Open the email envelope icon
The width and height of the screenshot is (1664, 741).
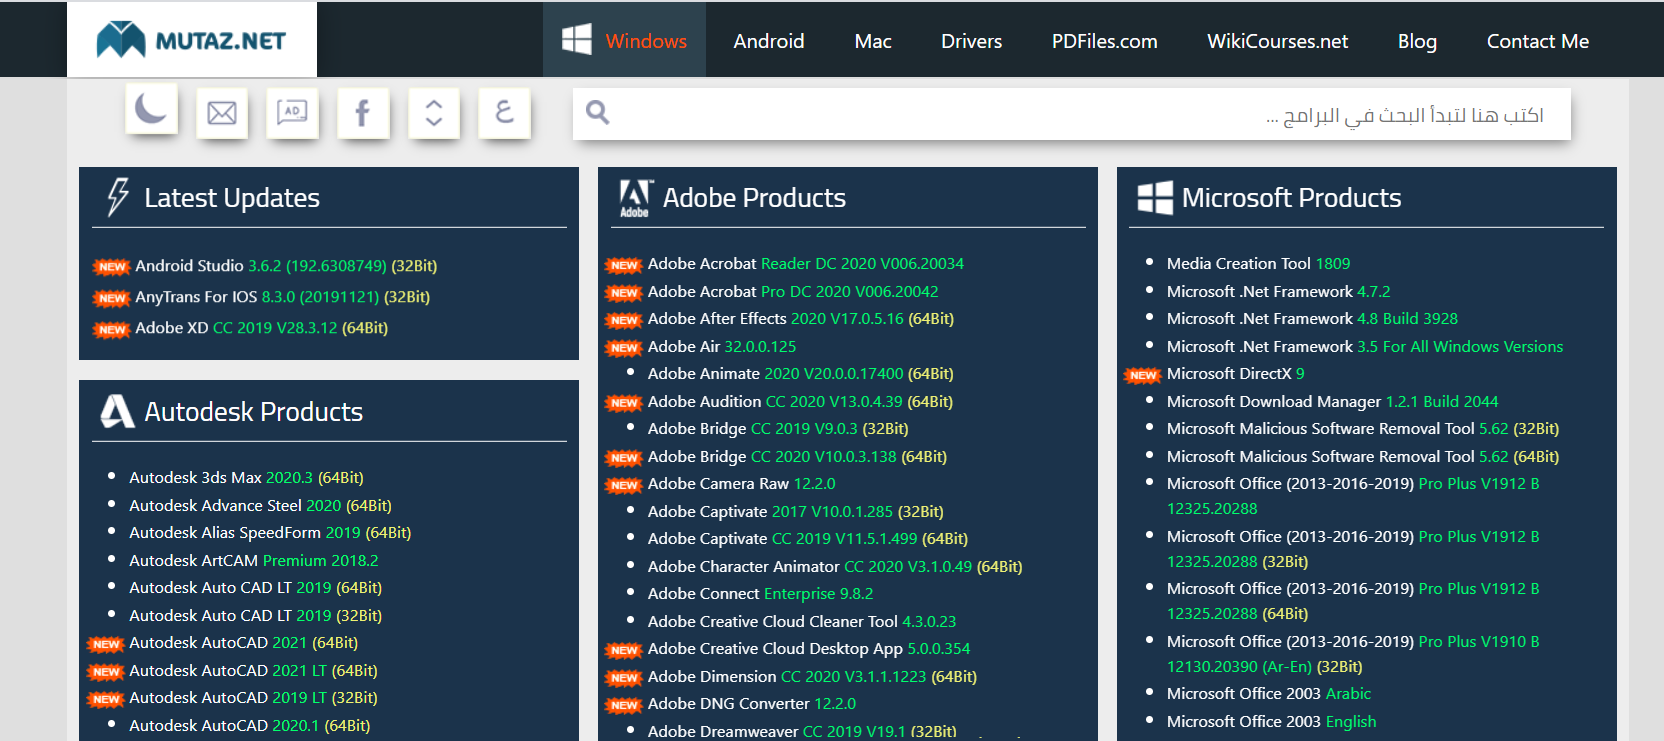click(222, 113)
